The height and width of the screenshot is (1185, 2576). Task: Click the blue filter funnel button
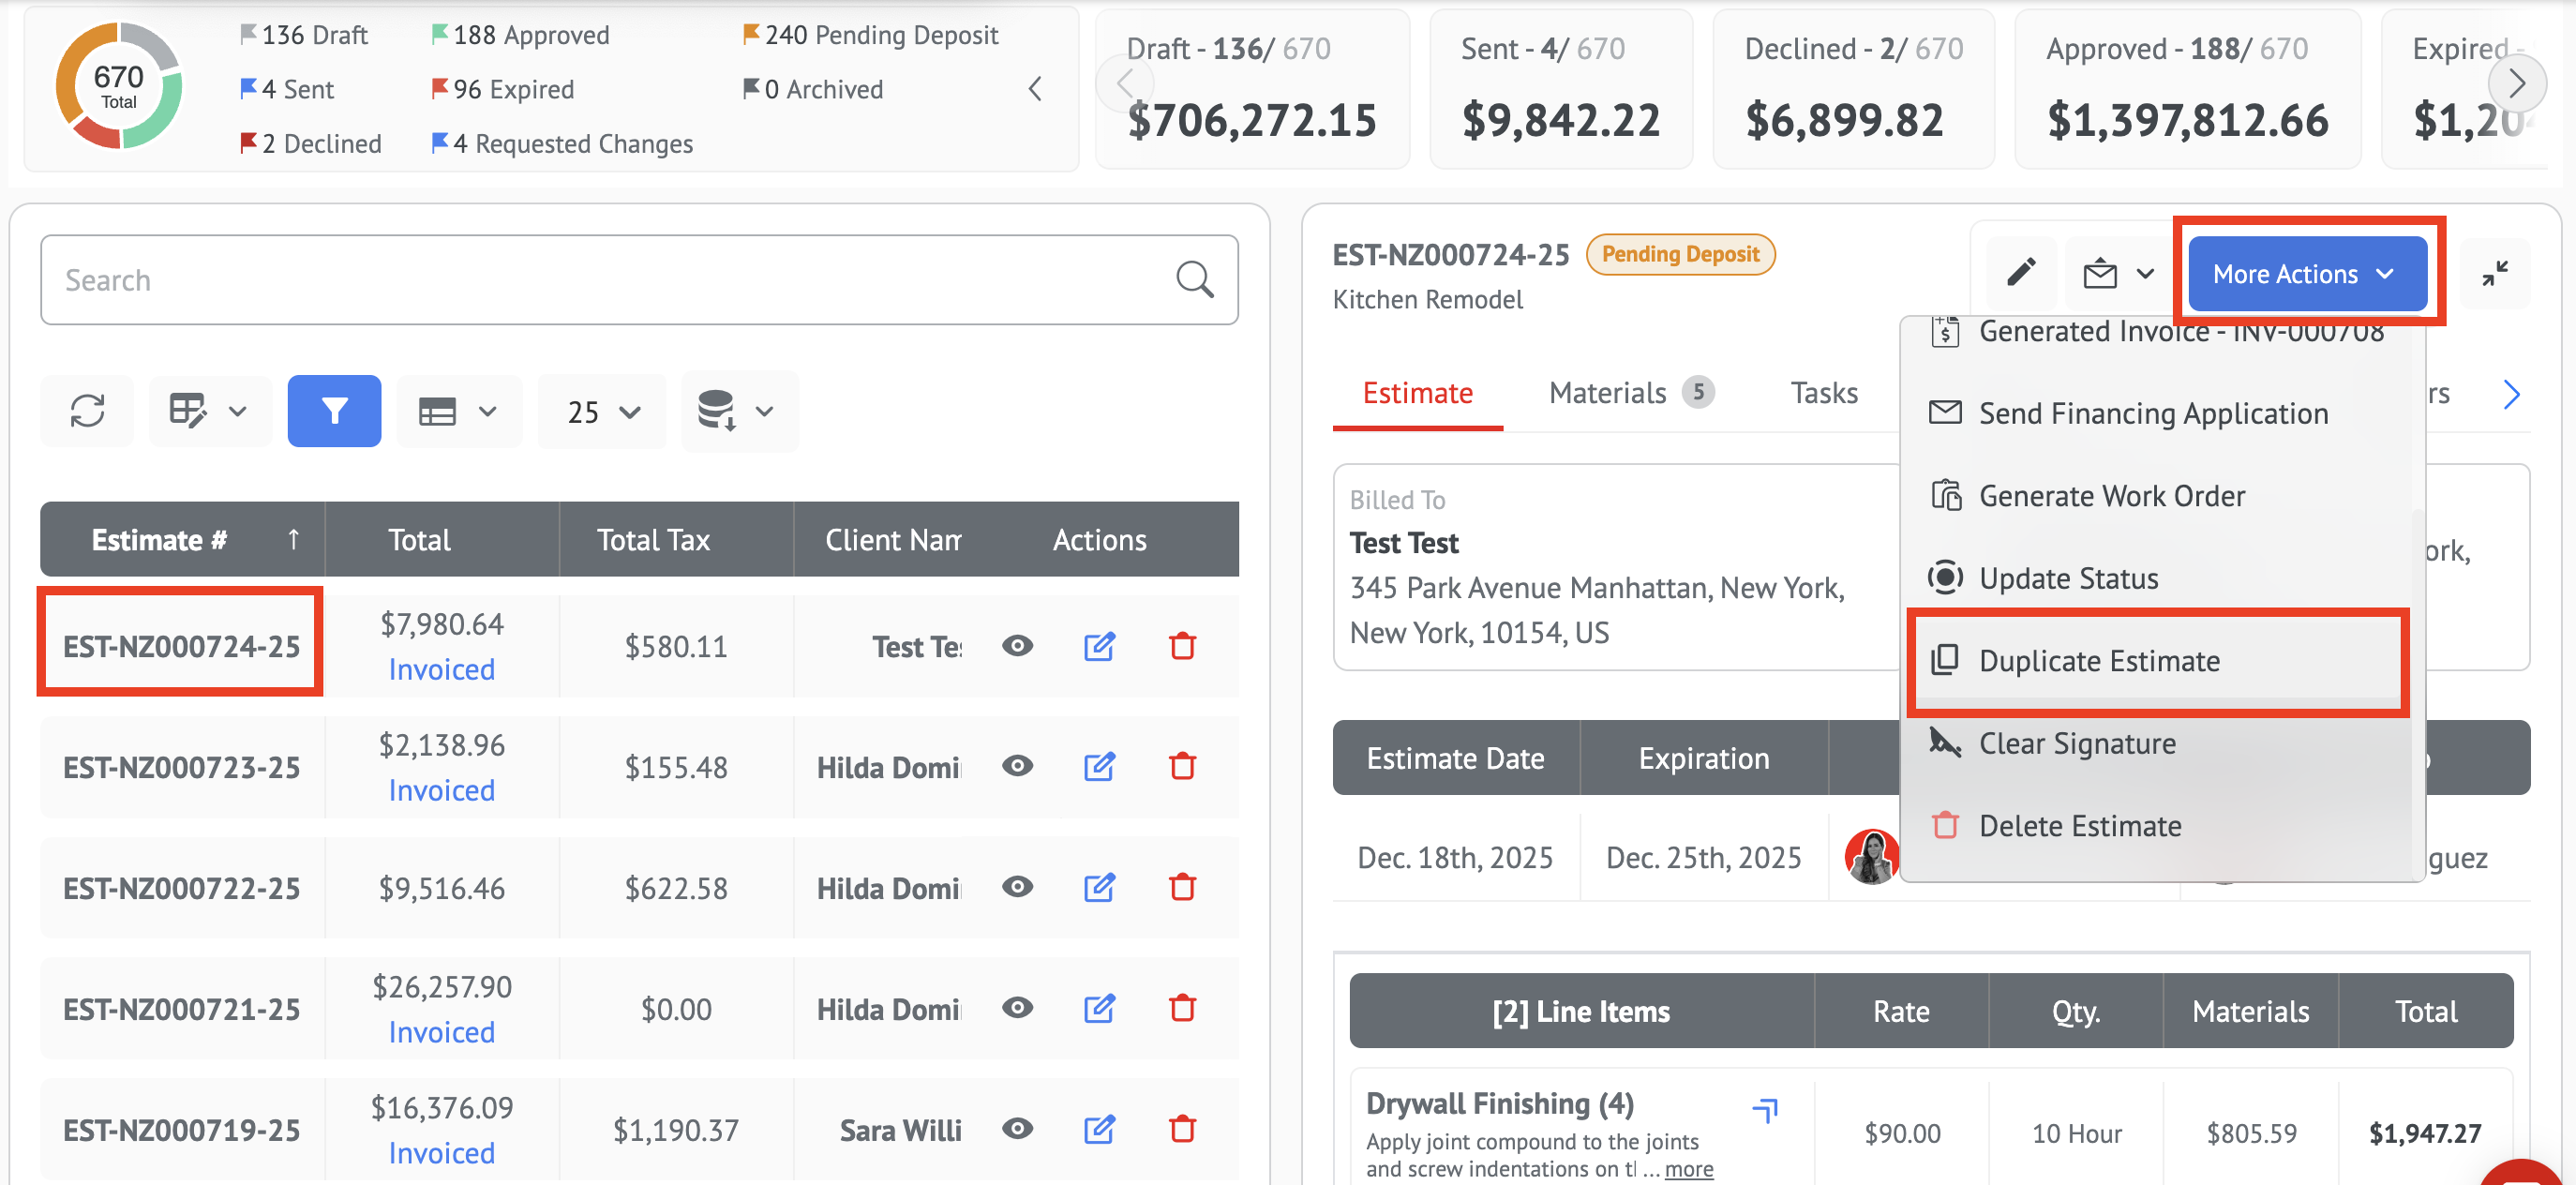tap(334, 411)
